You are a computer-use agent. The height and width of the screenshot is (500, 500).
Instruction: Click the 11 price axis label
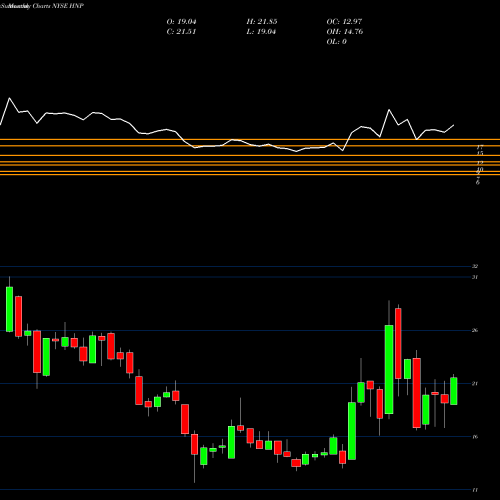(475, 490)
